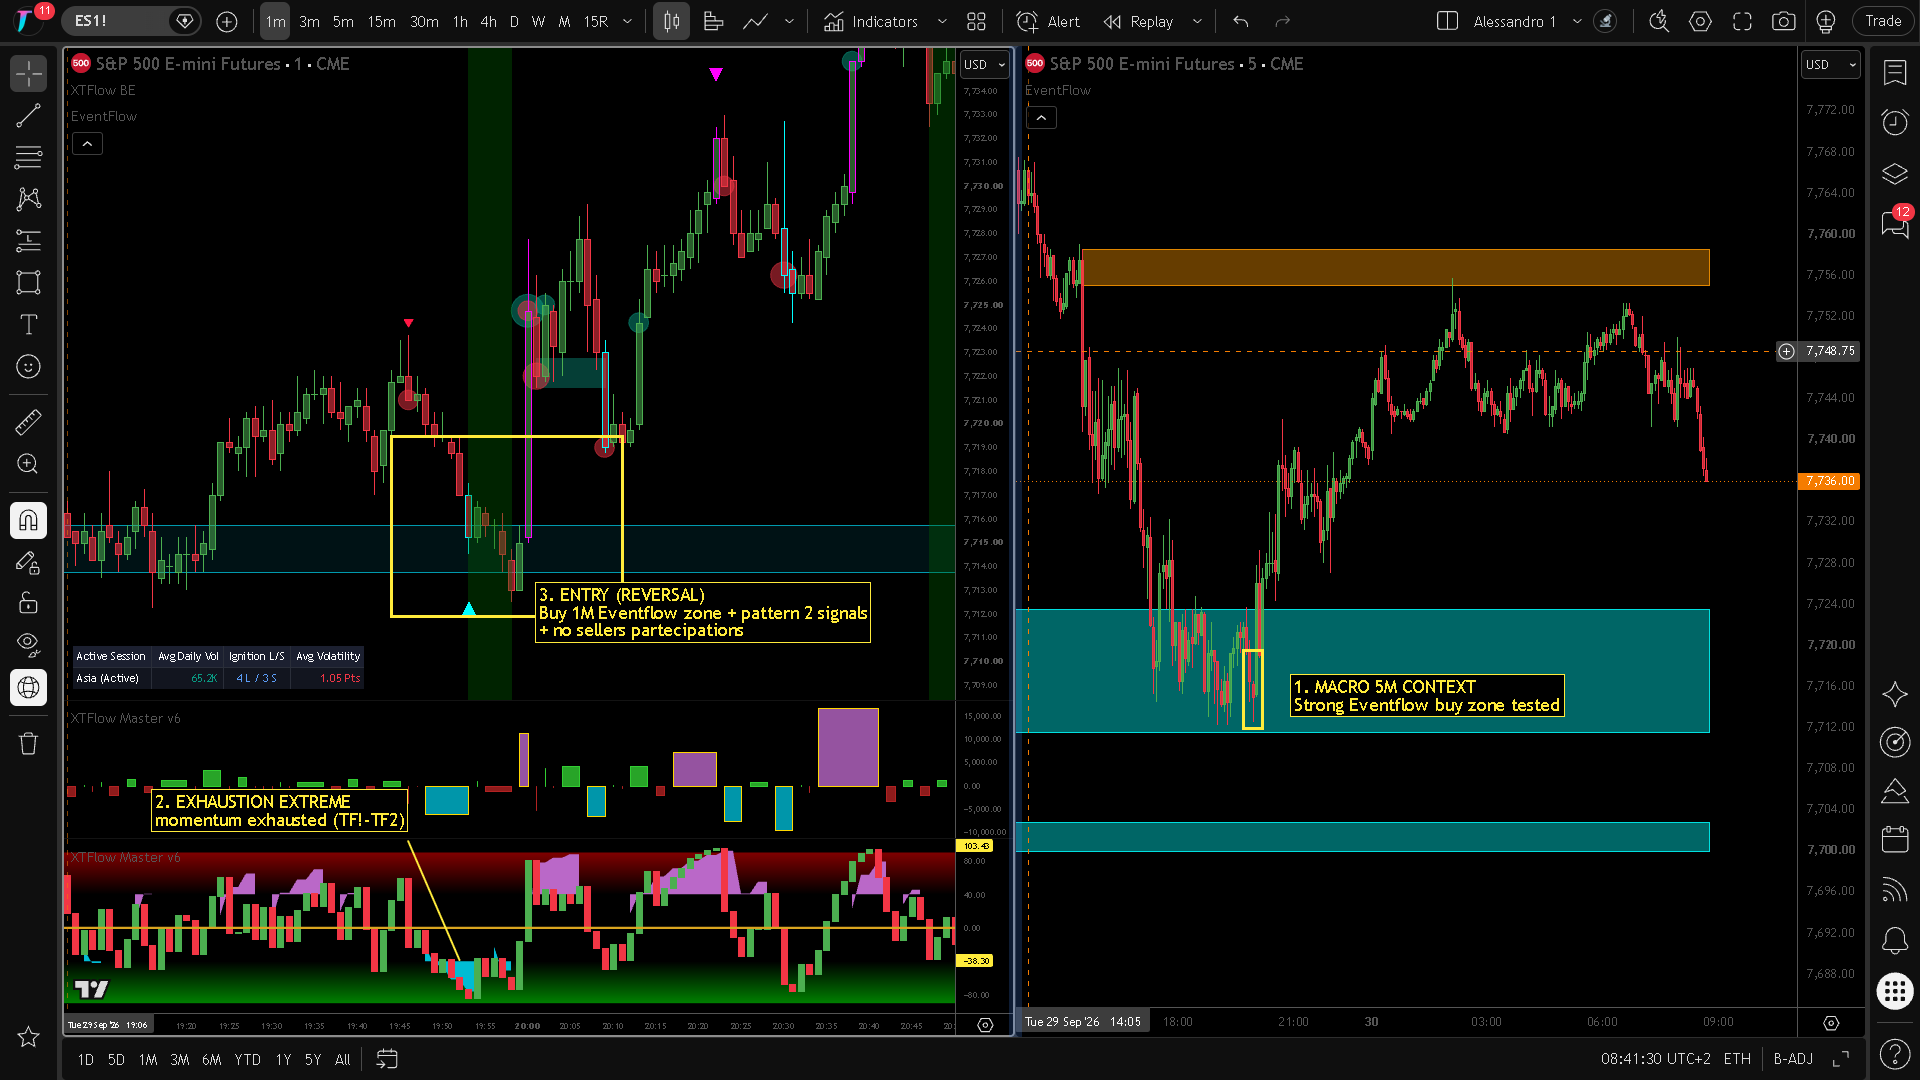
Task: Toggle magnet mode for drawings
Action: coord(28,520)
